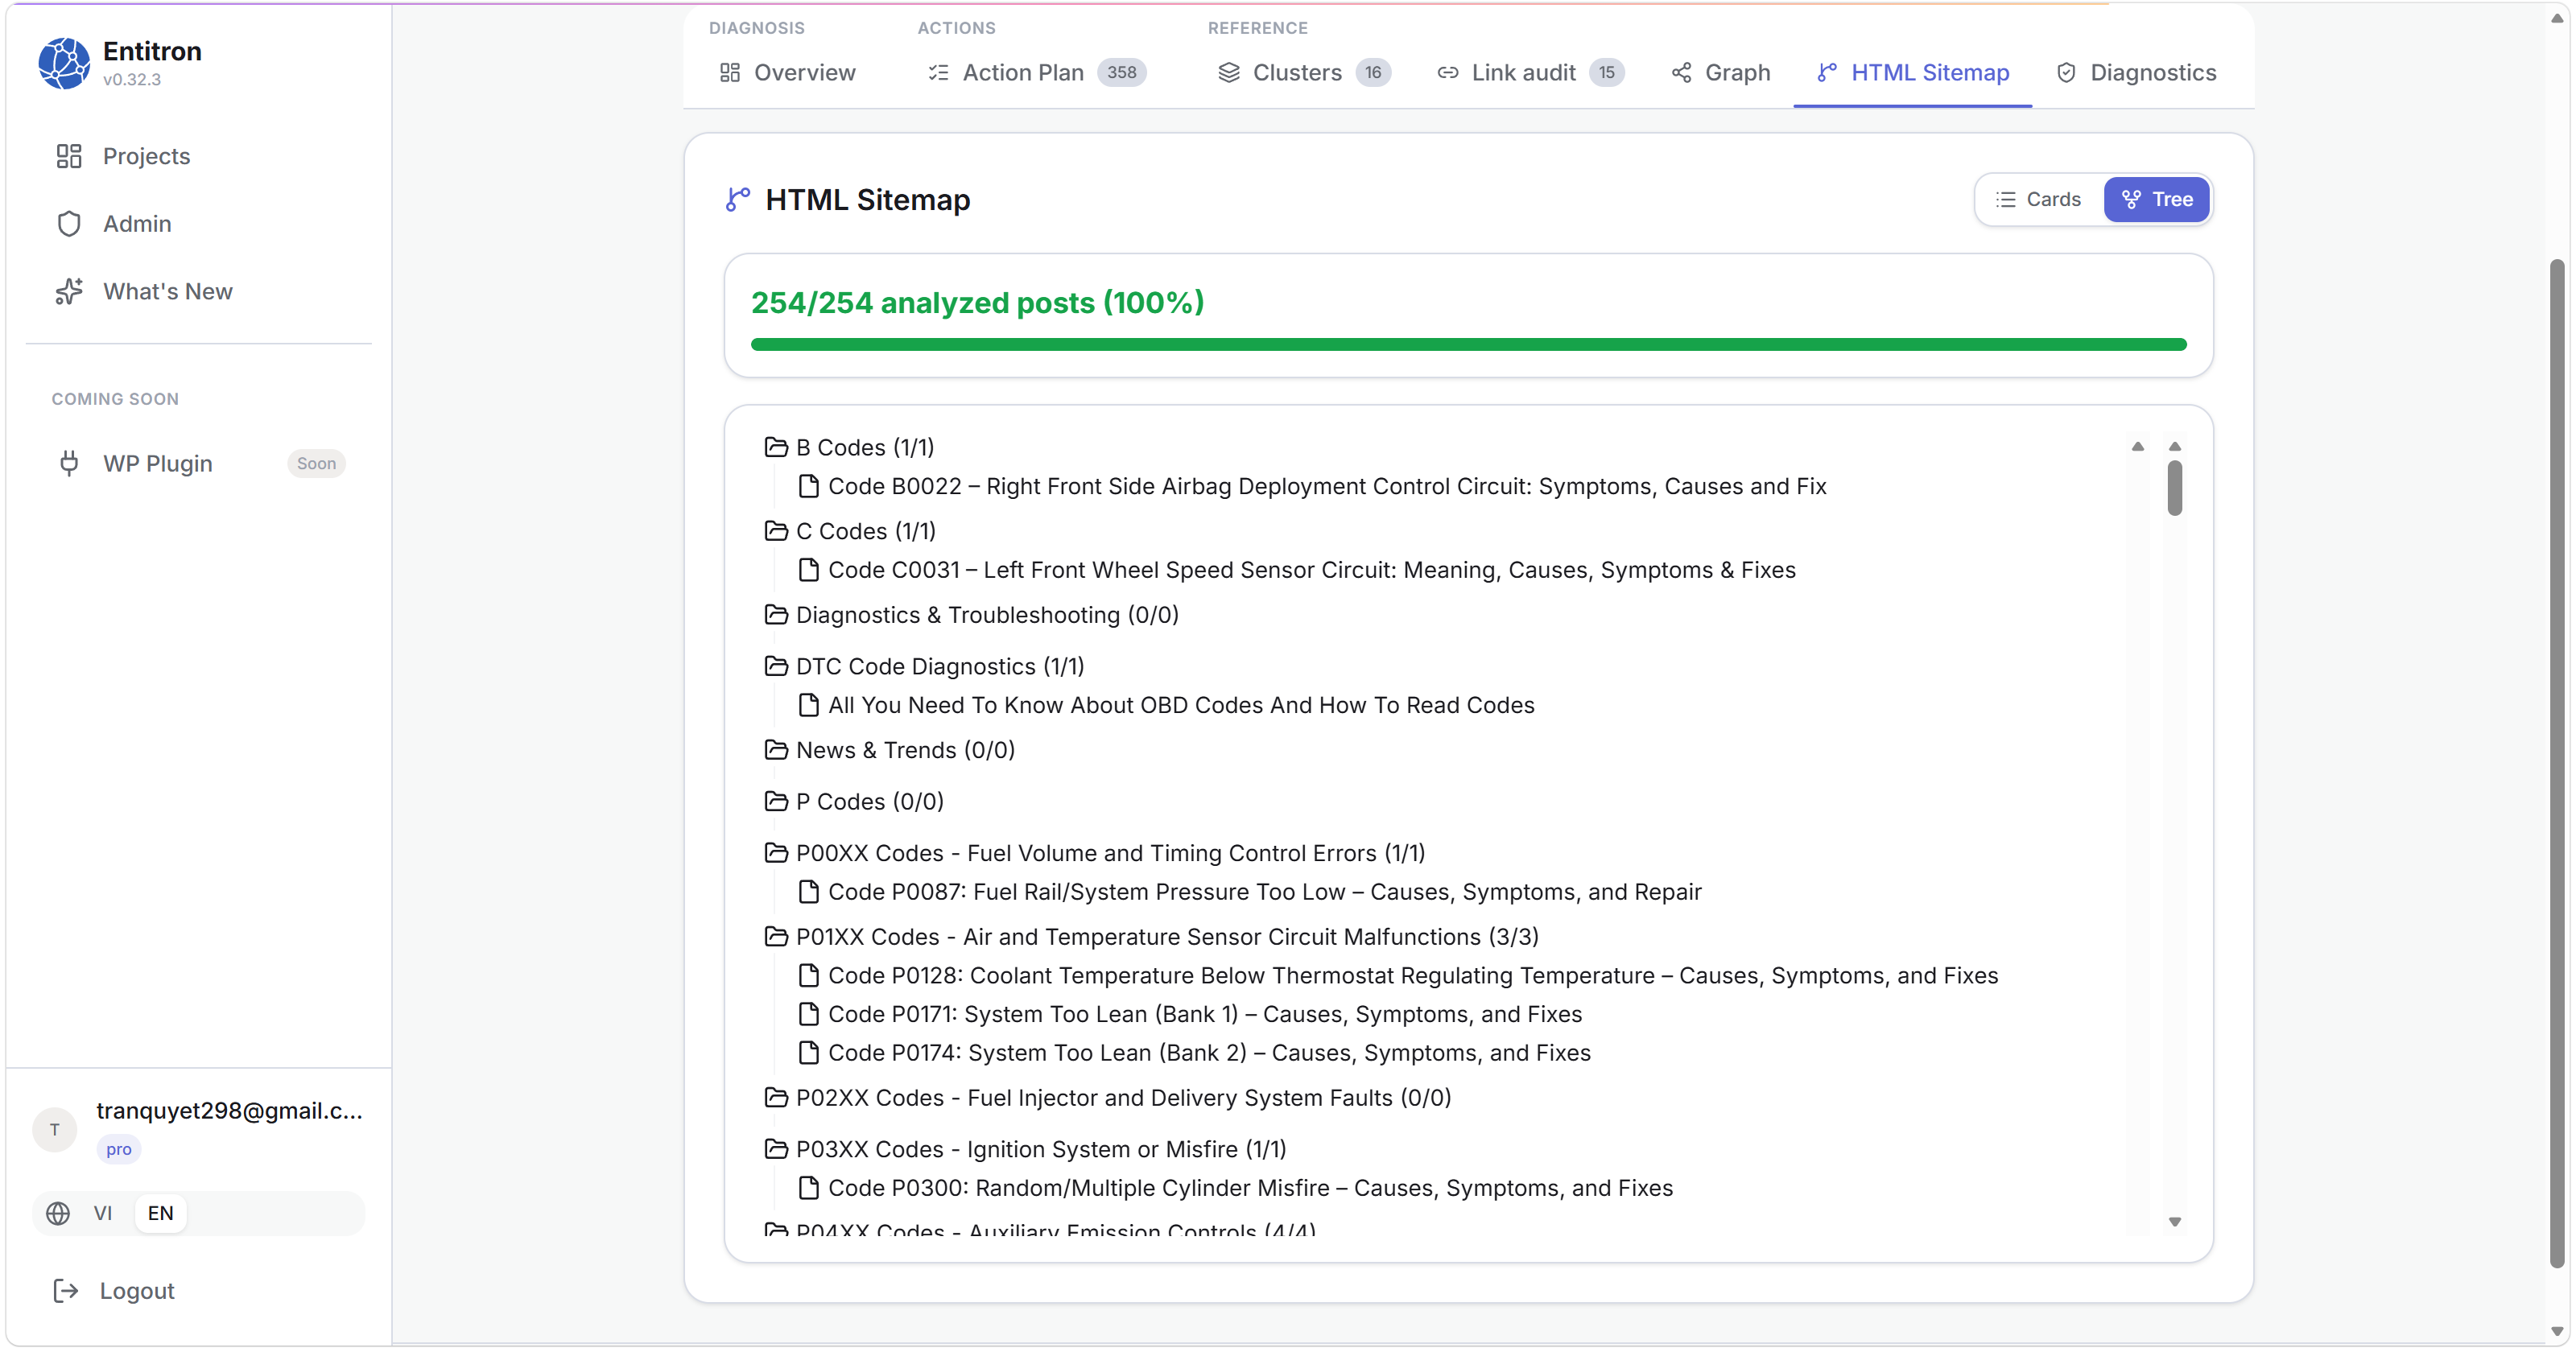Switch interface language to VI
The height and width of the screenshot is (1352, 2576).
[x=103, y=1213]
